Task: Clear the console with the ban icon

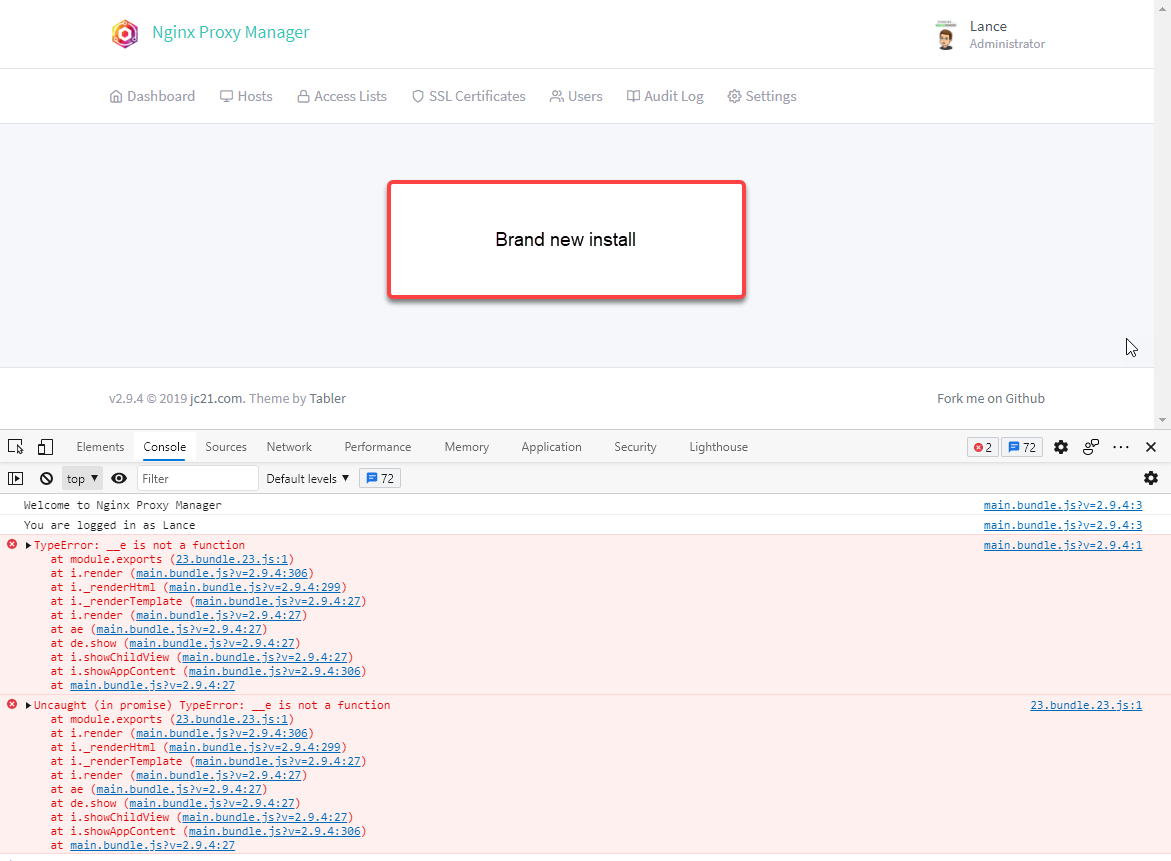Action: (46, 478)
